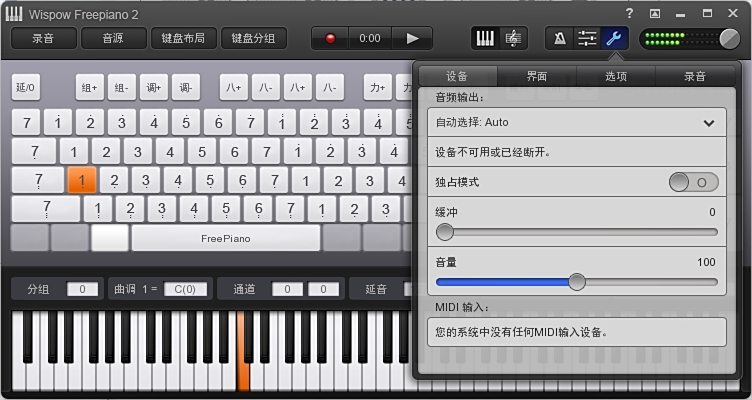Click the 力+ key
Viewport: 752px width, 400px height.
tap(378, 87)
